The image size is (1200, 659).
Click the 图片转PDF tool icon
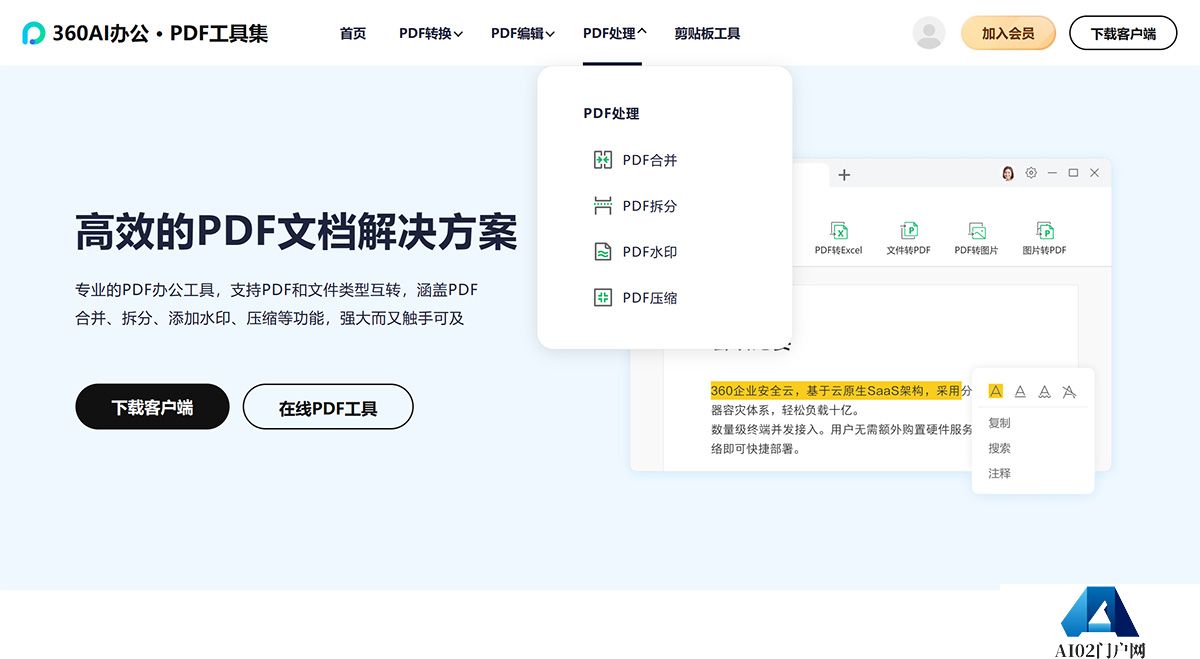click(1045, 231)
